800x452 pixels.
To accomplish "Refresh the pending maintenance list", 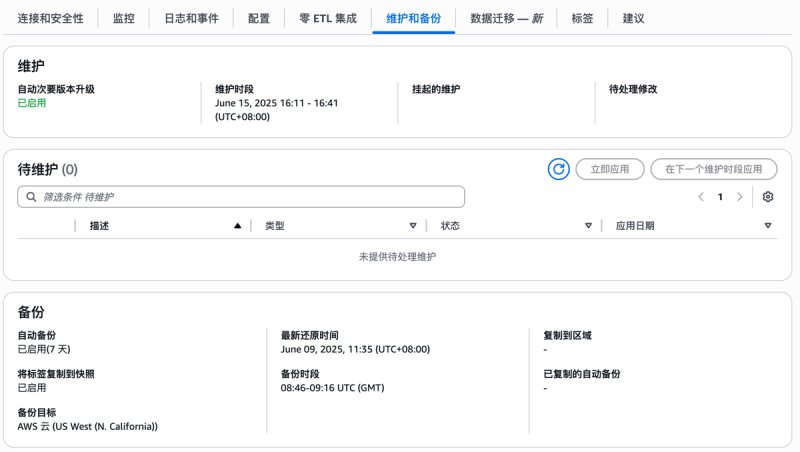I will click(559, 169).
